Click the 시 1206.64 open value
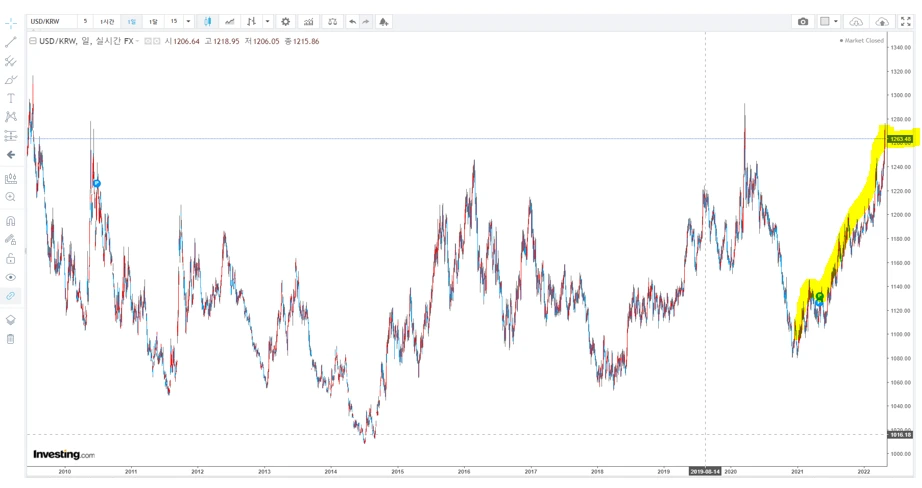The height and width of the screenshot is (488, 922). [x=182, y=41]
